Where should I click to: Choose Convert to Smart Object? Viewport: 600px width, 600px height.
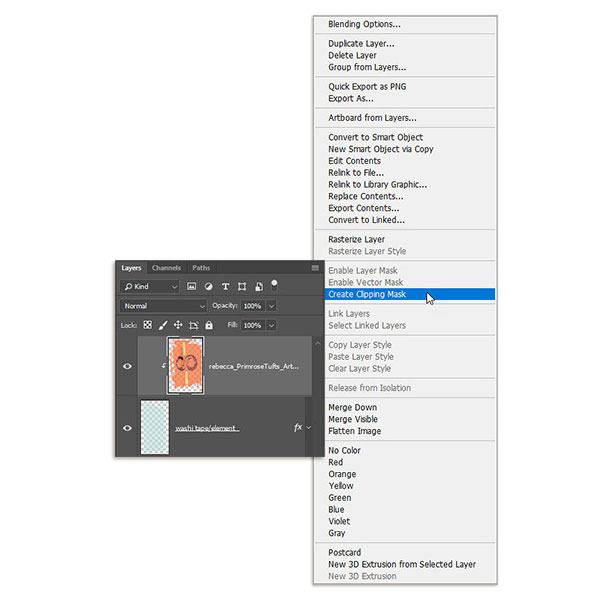point(405,137)
